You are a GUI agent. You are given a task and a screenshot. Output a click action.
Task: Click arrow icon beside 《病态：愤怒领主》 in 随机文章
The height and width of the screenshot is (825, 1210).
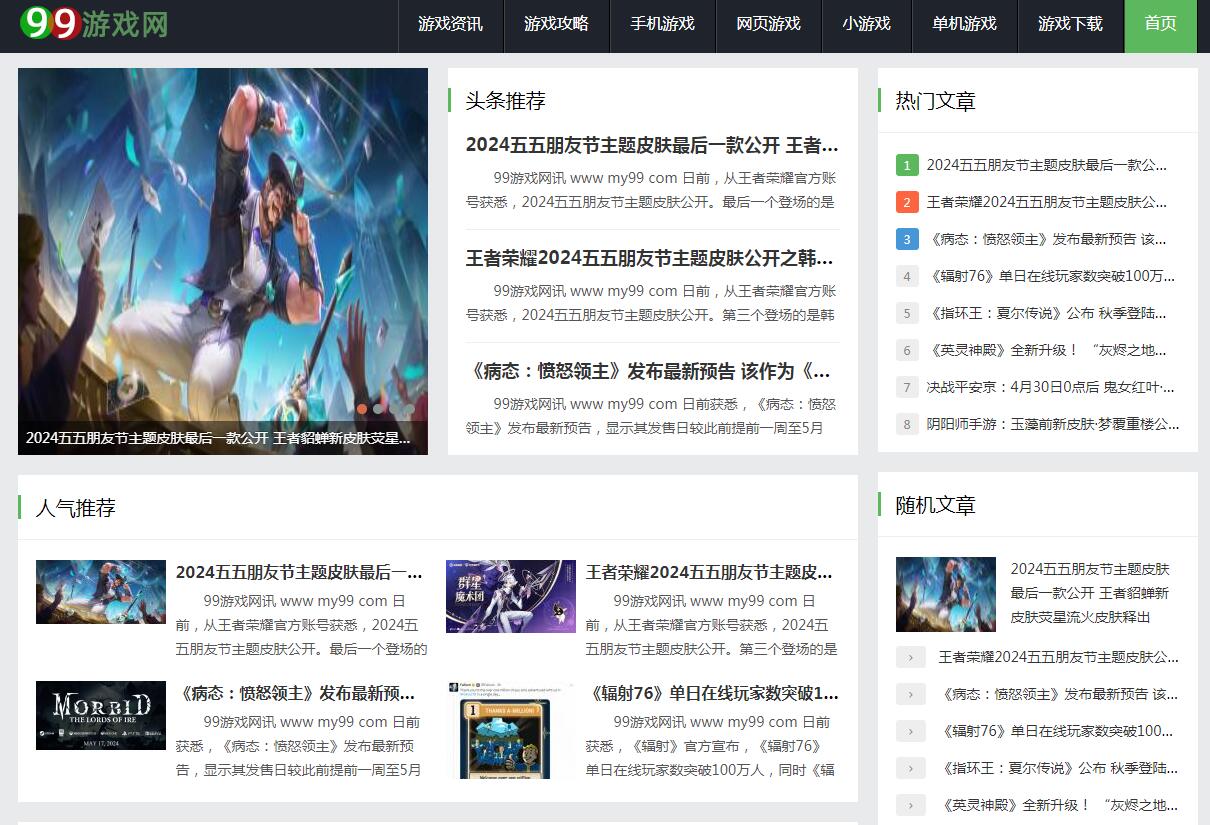point(911,694)
